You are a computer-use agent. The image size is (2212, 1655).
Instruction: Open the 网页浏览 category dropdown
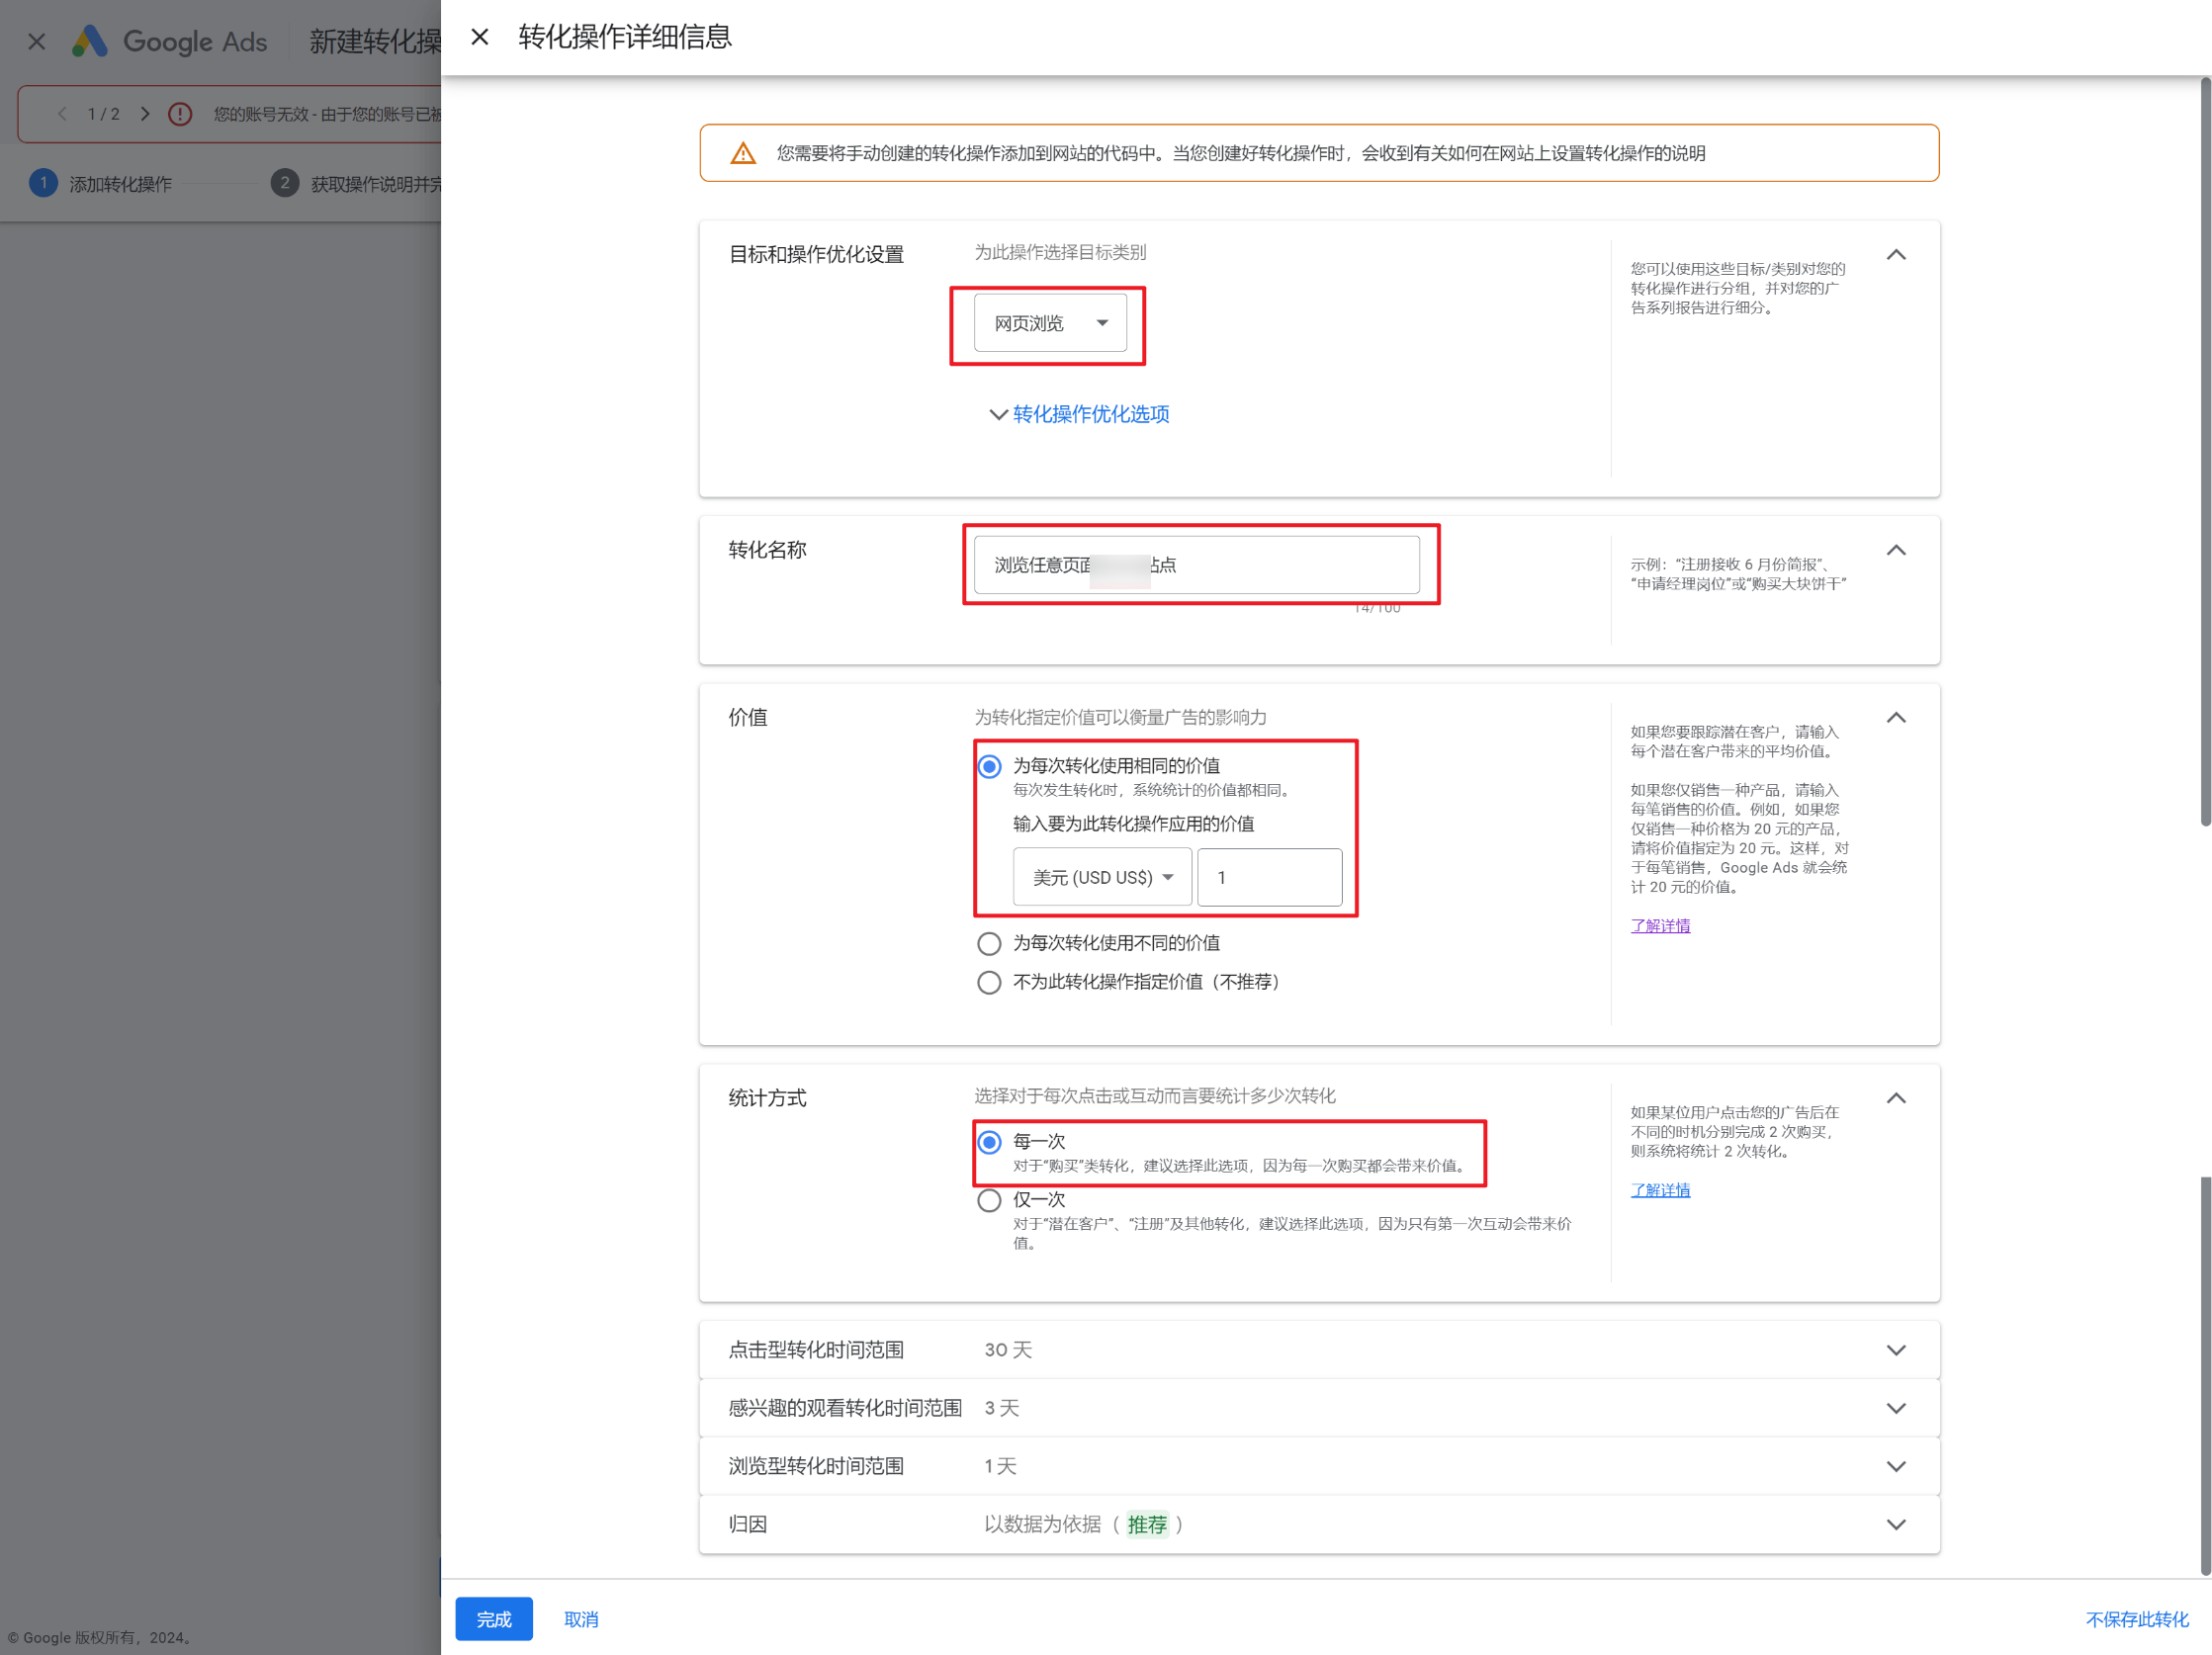coord(1050,323)
